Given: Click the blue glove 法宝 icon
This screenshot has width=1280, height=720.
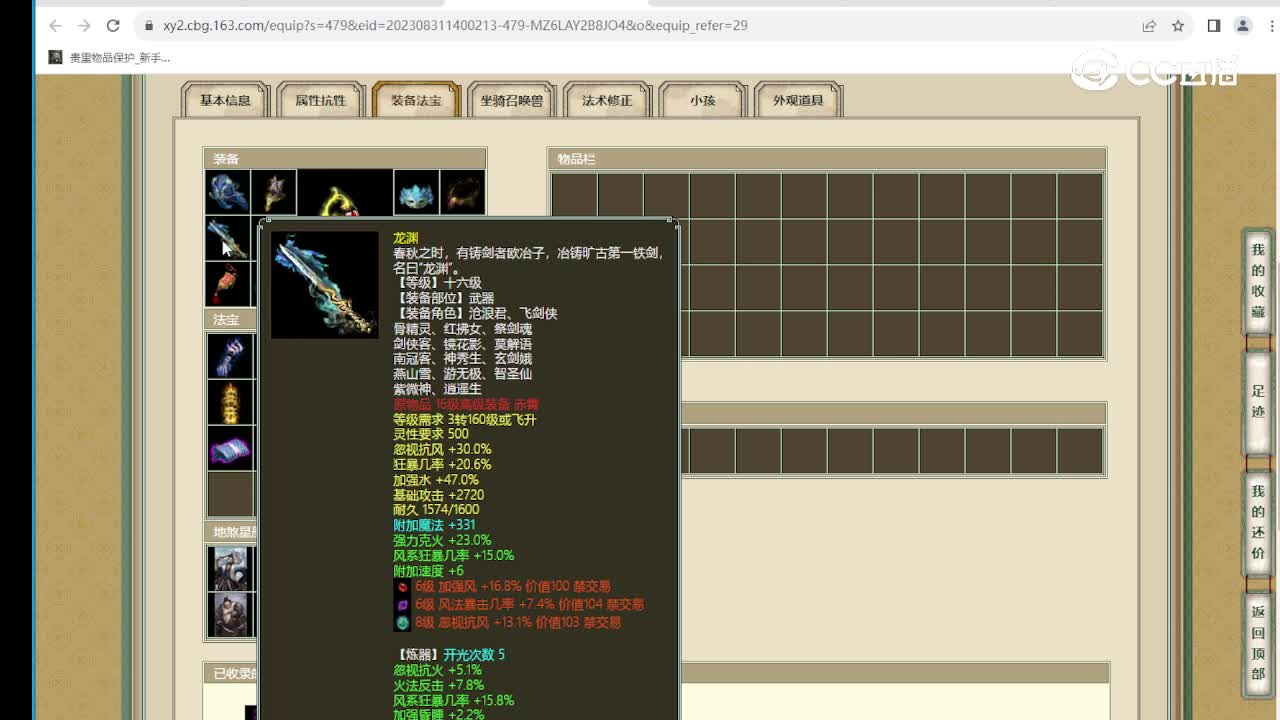Looking at the screenshot, I should point(230,356).
